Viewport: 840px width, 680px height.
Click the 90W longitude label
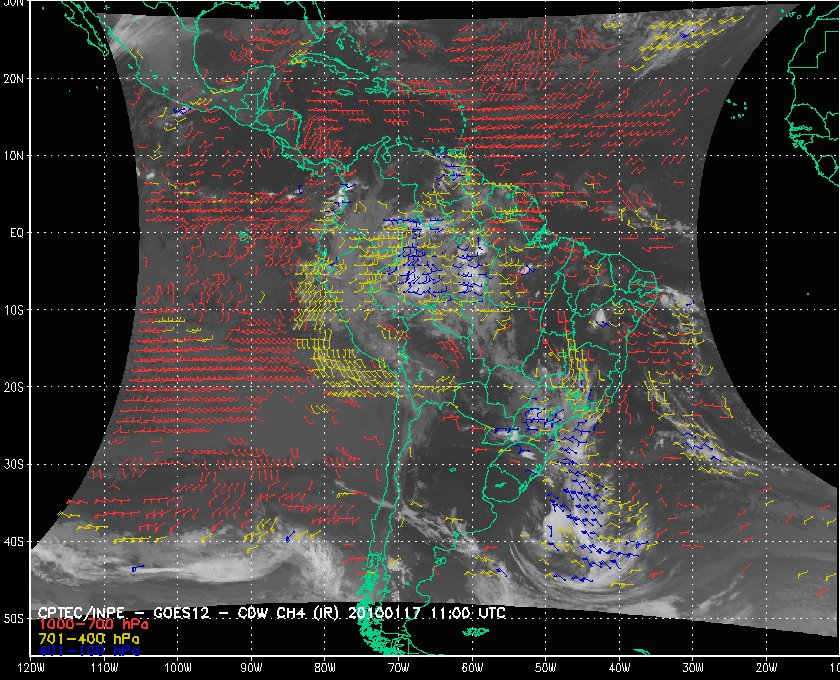coord(251,668)
